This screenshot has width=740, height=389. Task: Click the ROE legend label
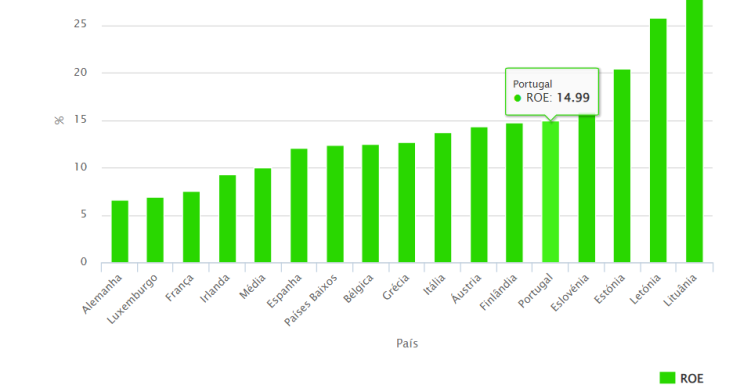click(691, 378)
